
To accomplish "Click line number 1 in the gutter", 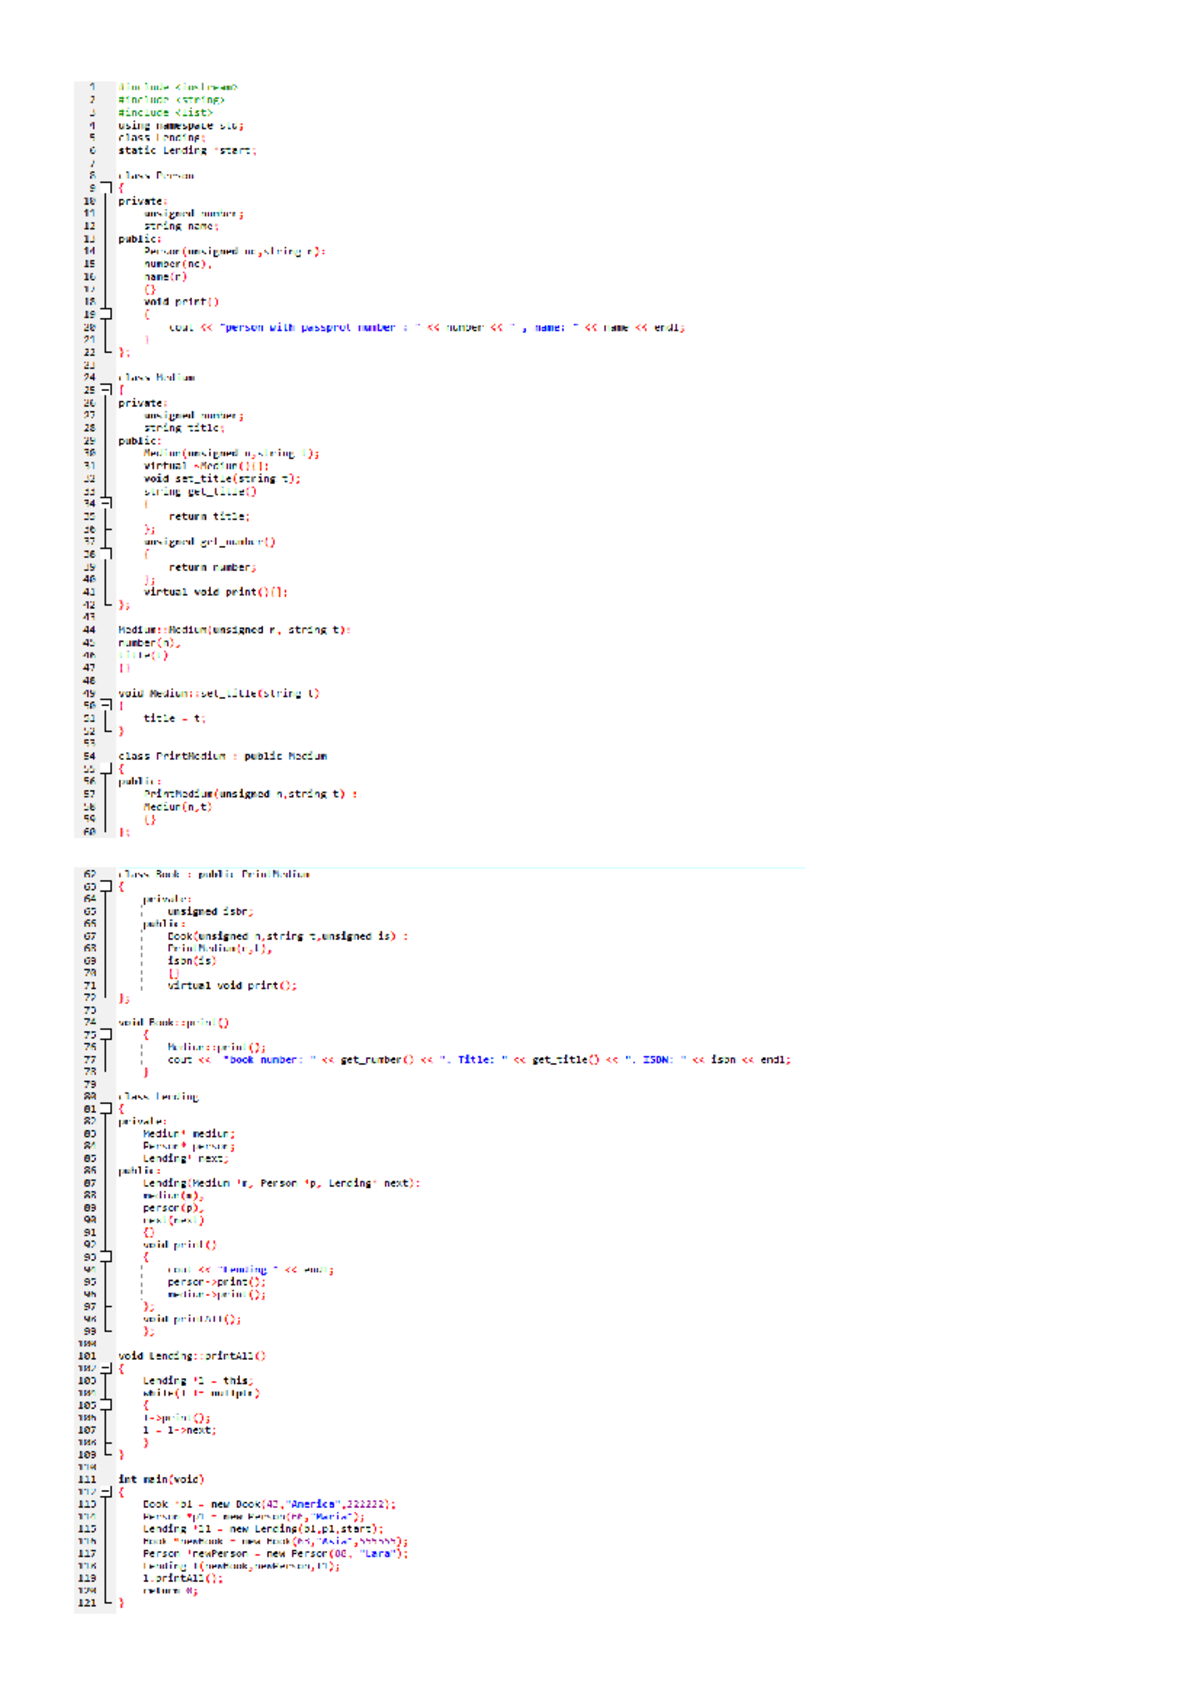I will pyautogui.click(x=91, y=87).
